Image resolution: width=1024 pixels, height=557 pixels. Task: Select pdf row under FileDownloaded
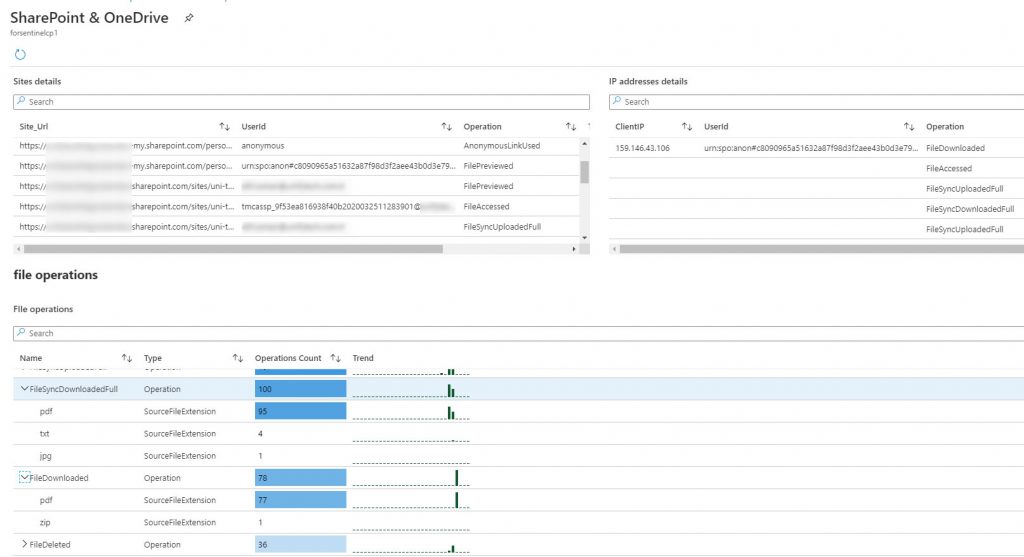click(x=519, y=500)
